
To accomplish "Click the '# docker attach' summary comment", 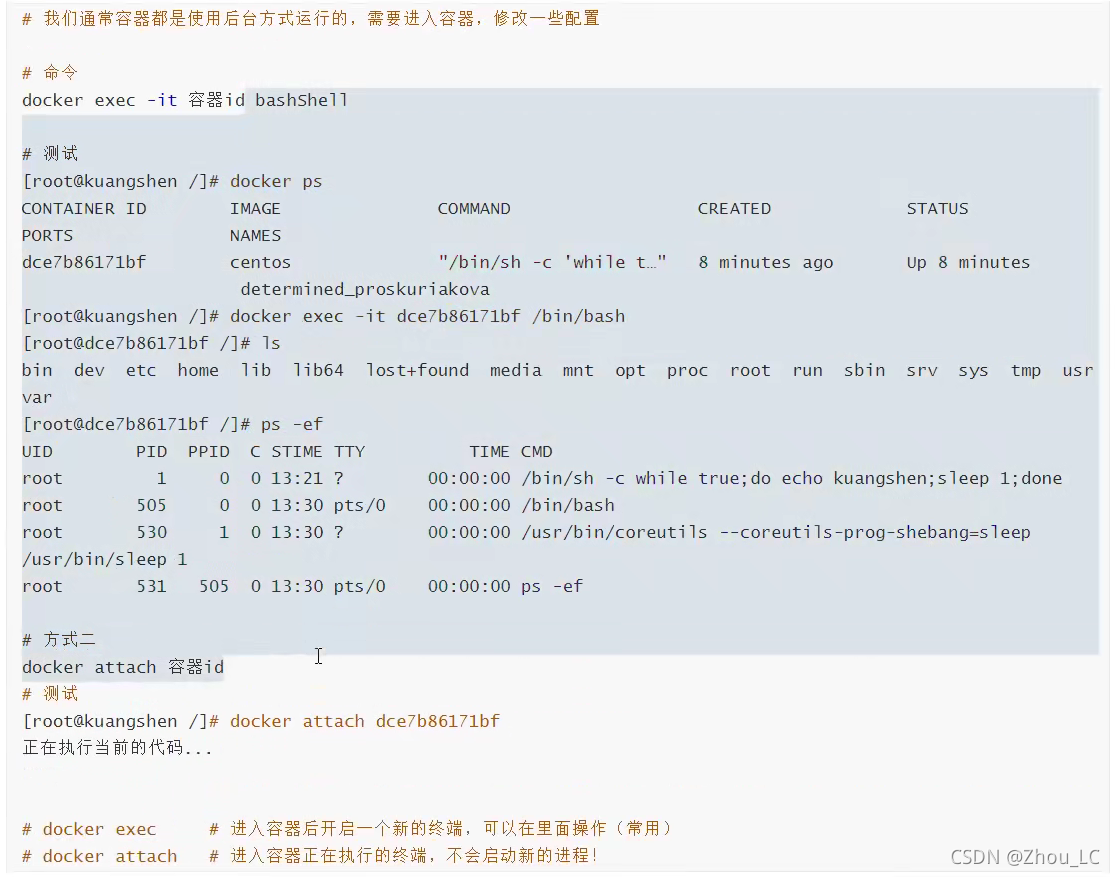I will 100,856.
